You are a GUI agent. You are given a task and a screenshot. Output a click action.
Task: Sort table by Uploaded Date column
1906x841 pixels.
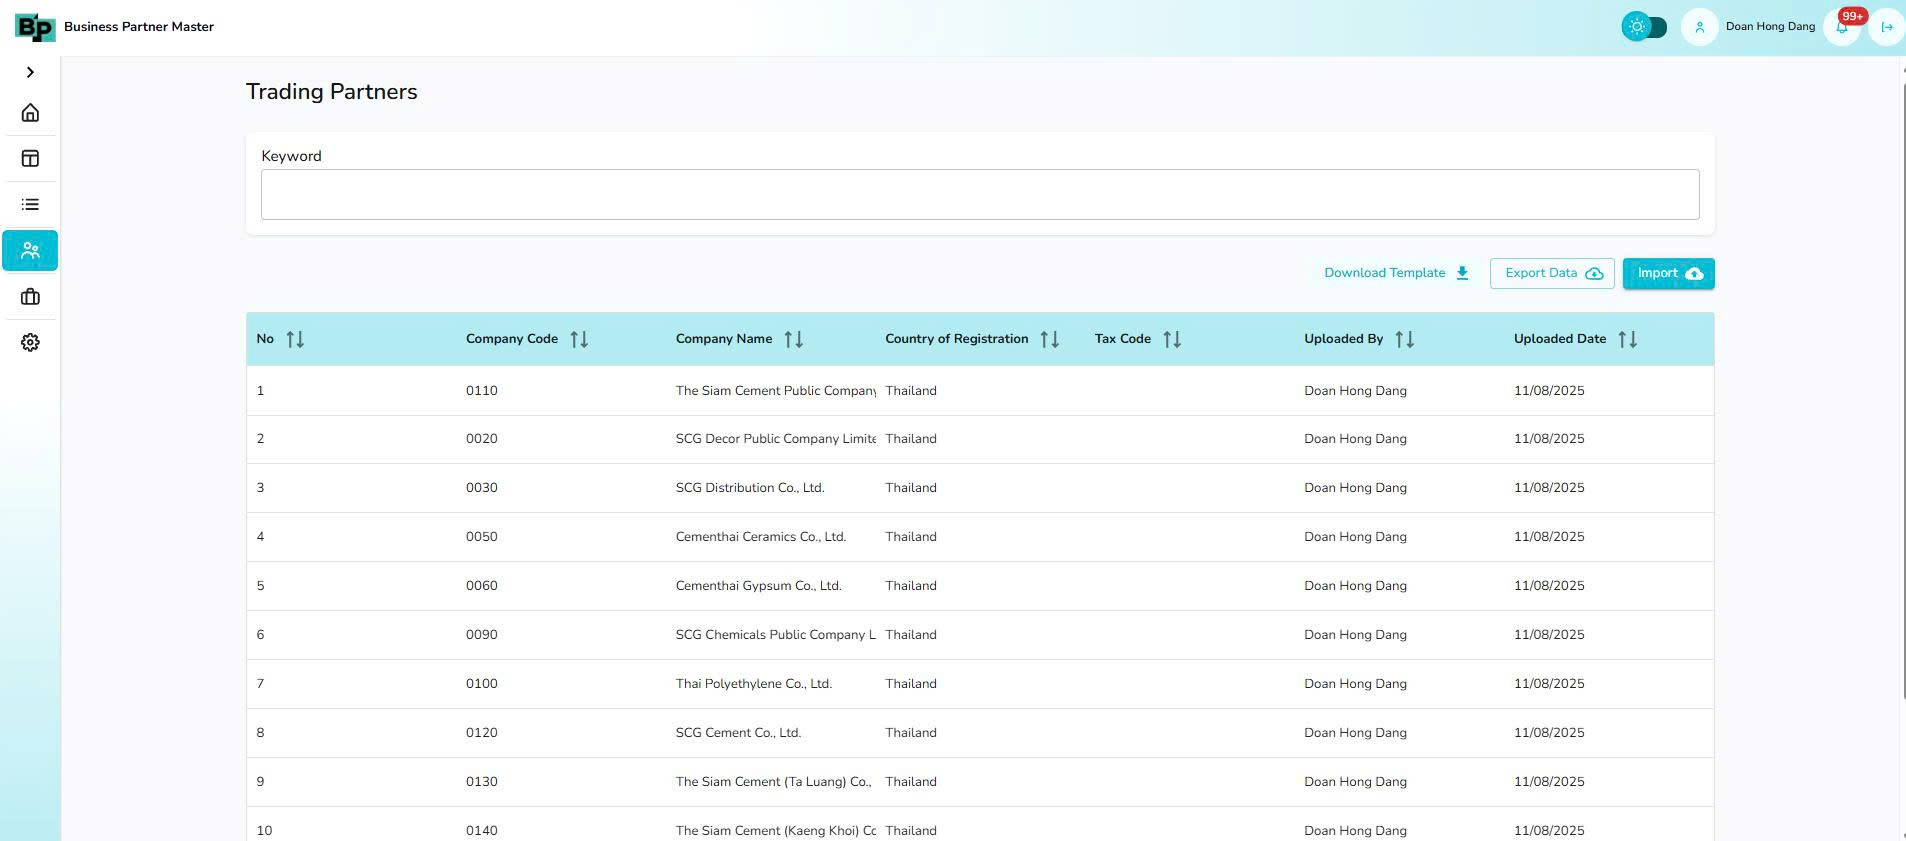click(x=1627, y=340)
